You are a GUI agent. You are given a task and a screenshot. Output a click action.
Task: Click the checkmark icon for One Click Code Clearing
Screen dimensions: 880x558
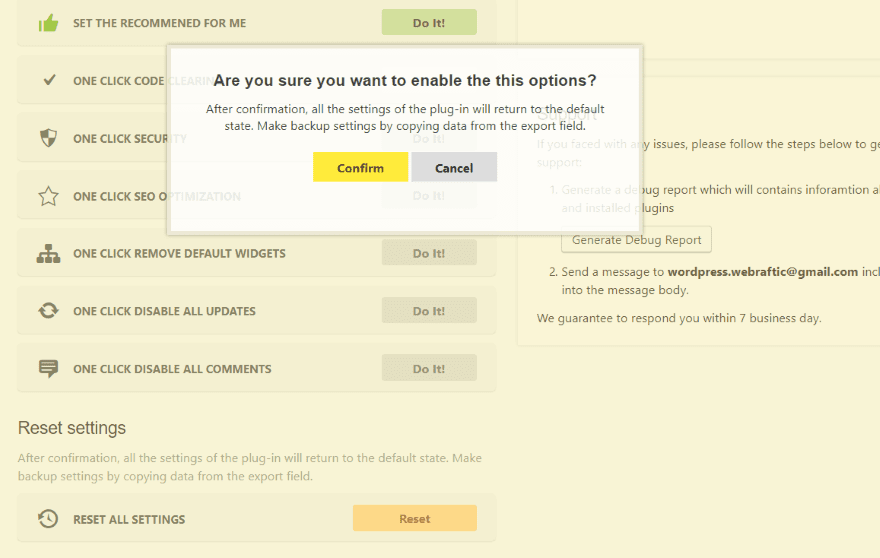49,80
